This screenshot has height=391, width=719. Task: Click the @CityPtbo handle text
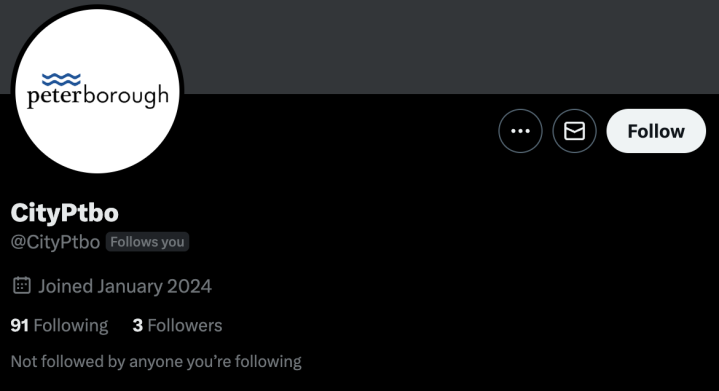pos(55,242)
